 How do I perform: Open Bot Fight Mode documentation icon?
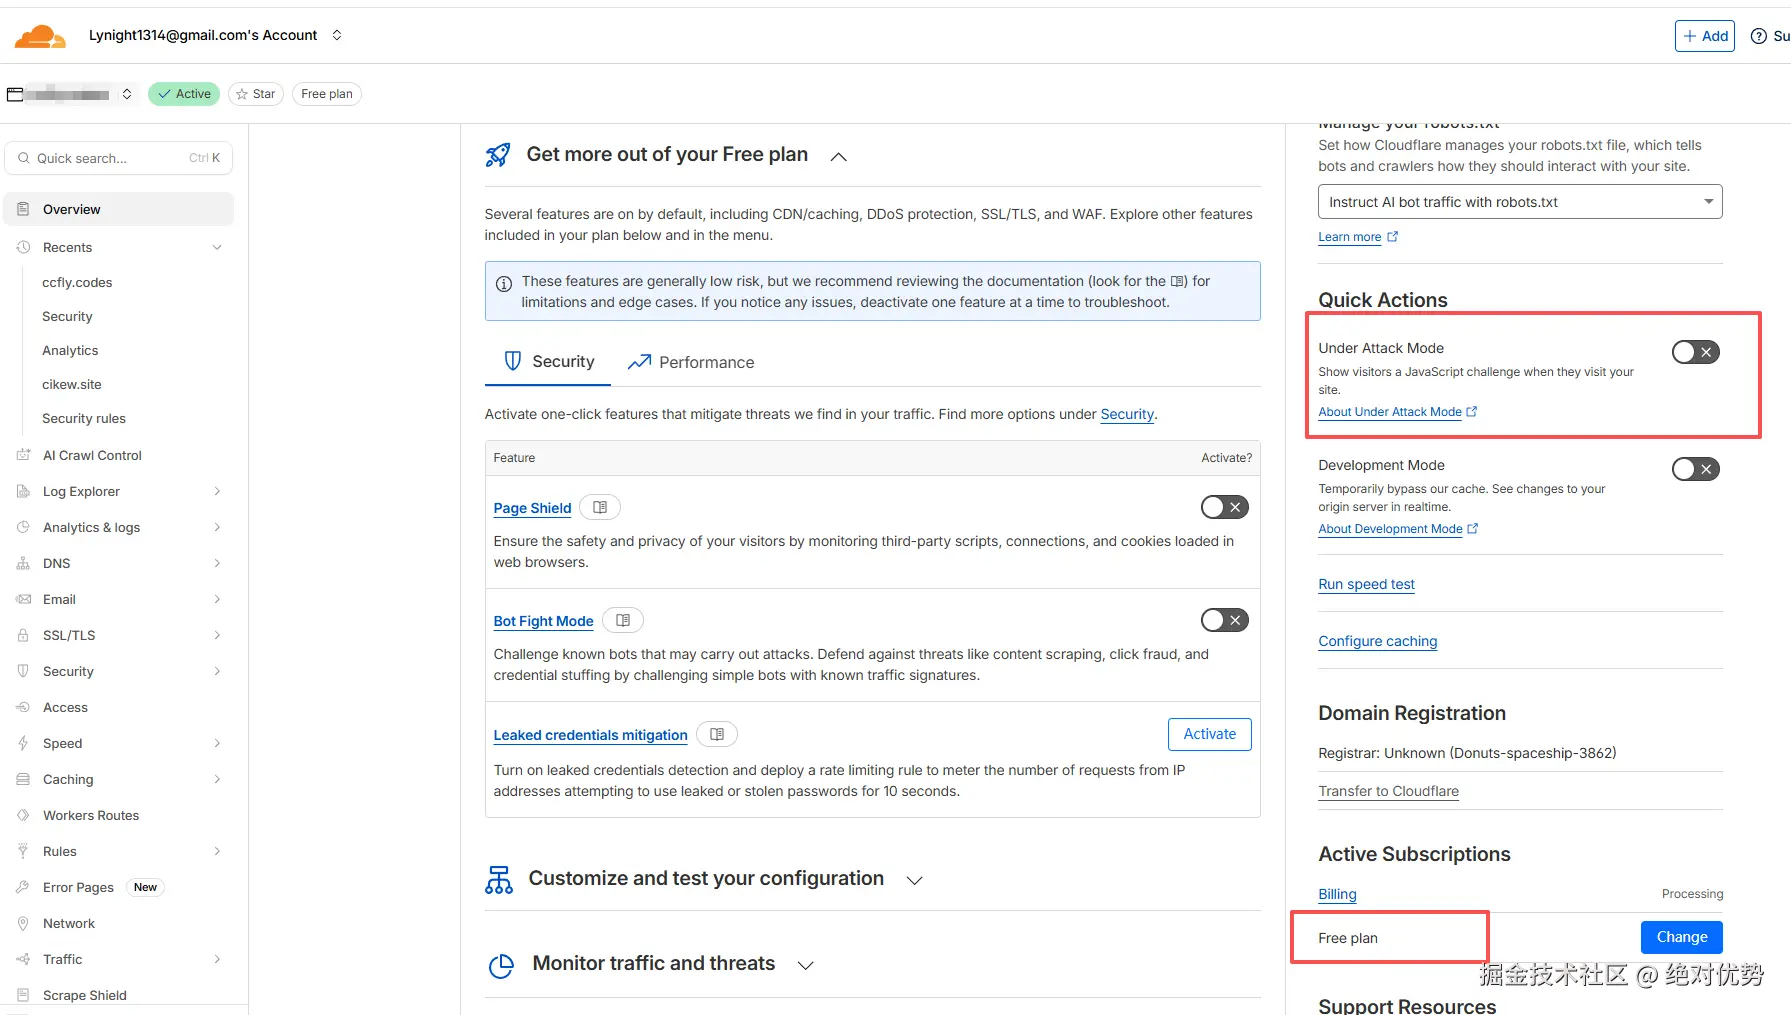coord(623,621)
